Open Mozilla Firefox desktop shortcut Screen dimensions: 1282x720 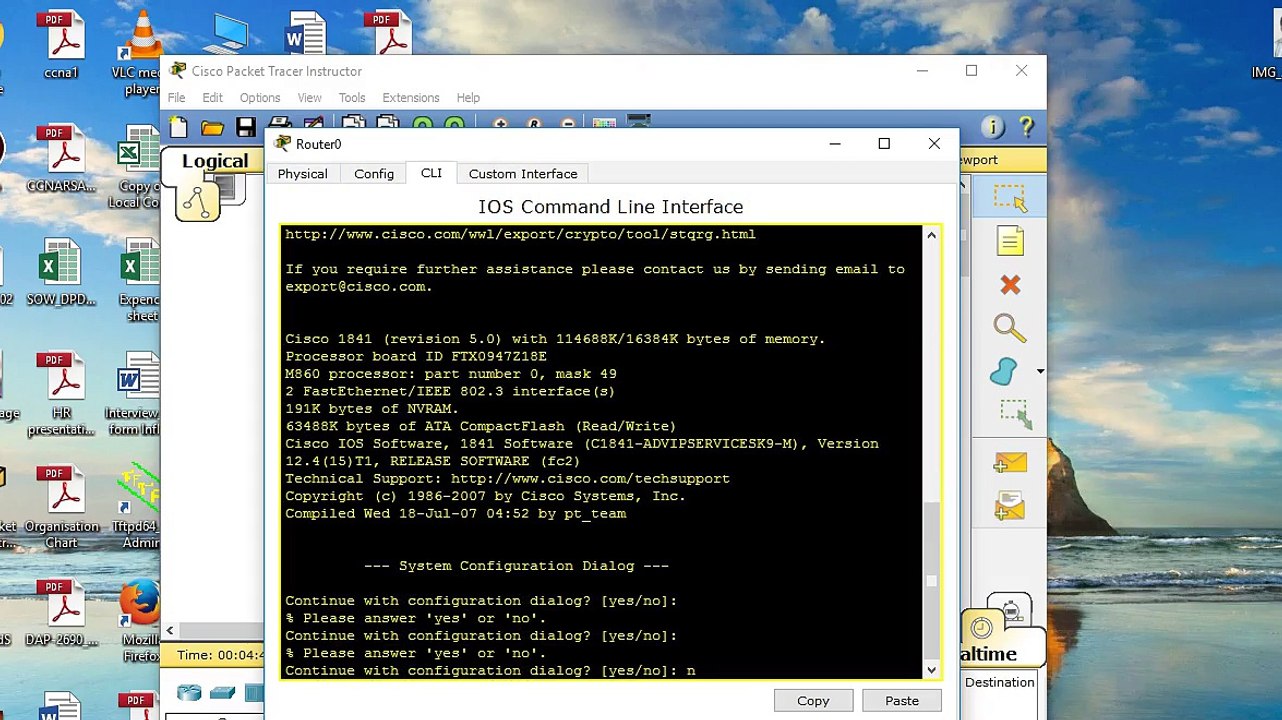140,622
